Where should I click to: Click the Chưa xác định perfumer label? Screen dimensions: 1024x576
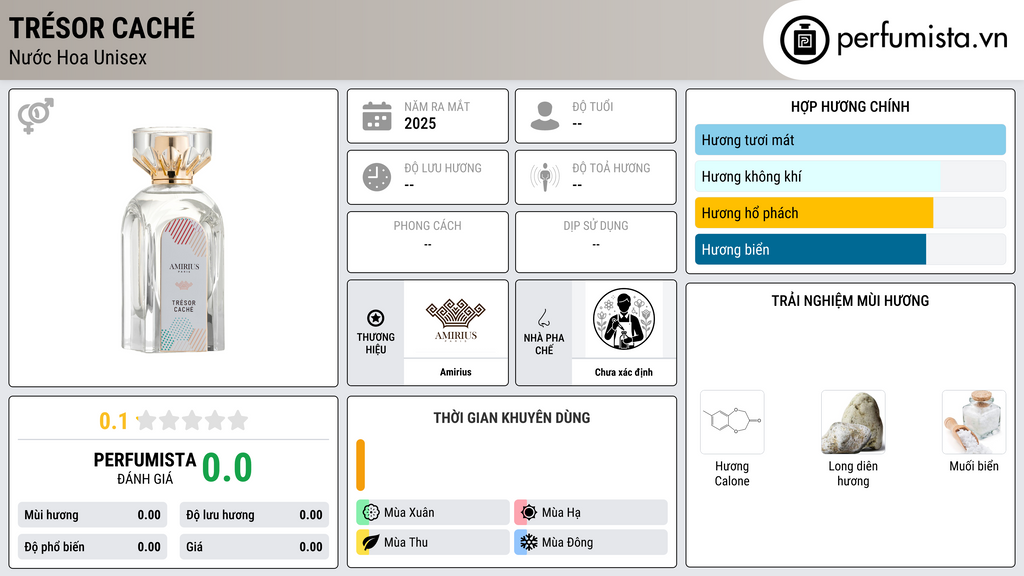click(x=624, y=372)
